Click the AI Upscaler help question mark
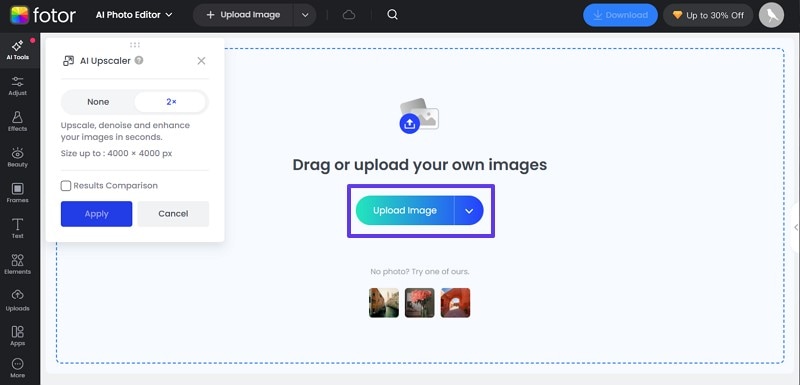800x385 pixels. click(139, 60)
